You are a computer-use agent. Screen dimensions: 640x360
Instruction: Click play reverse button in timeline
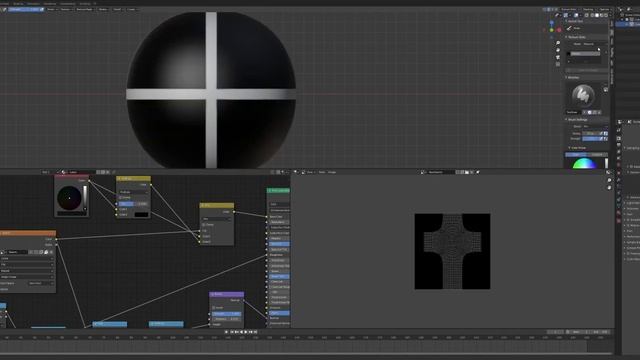(241, 332)
